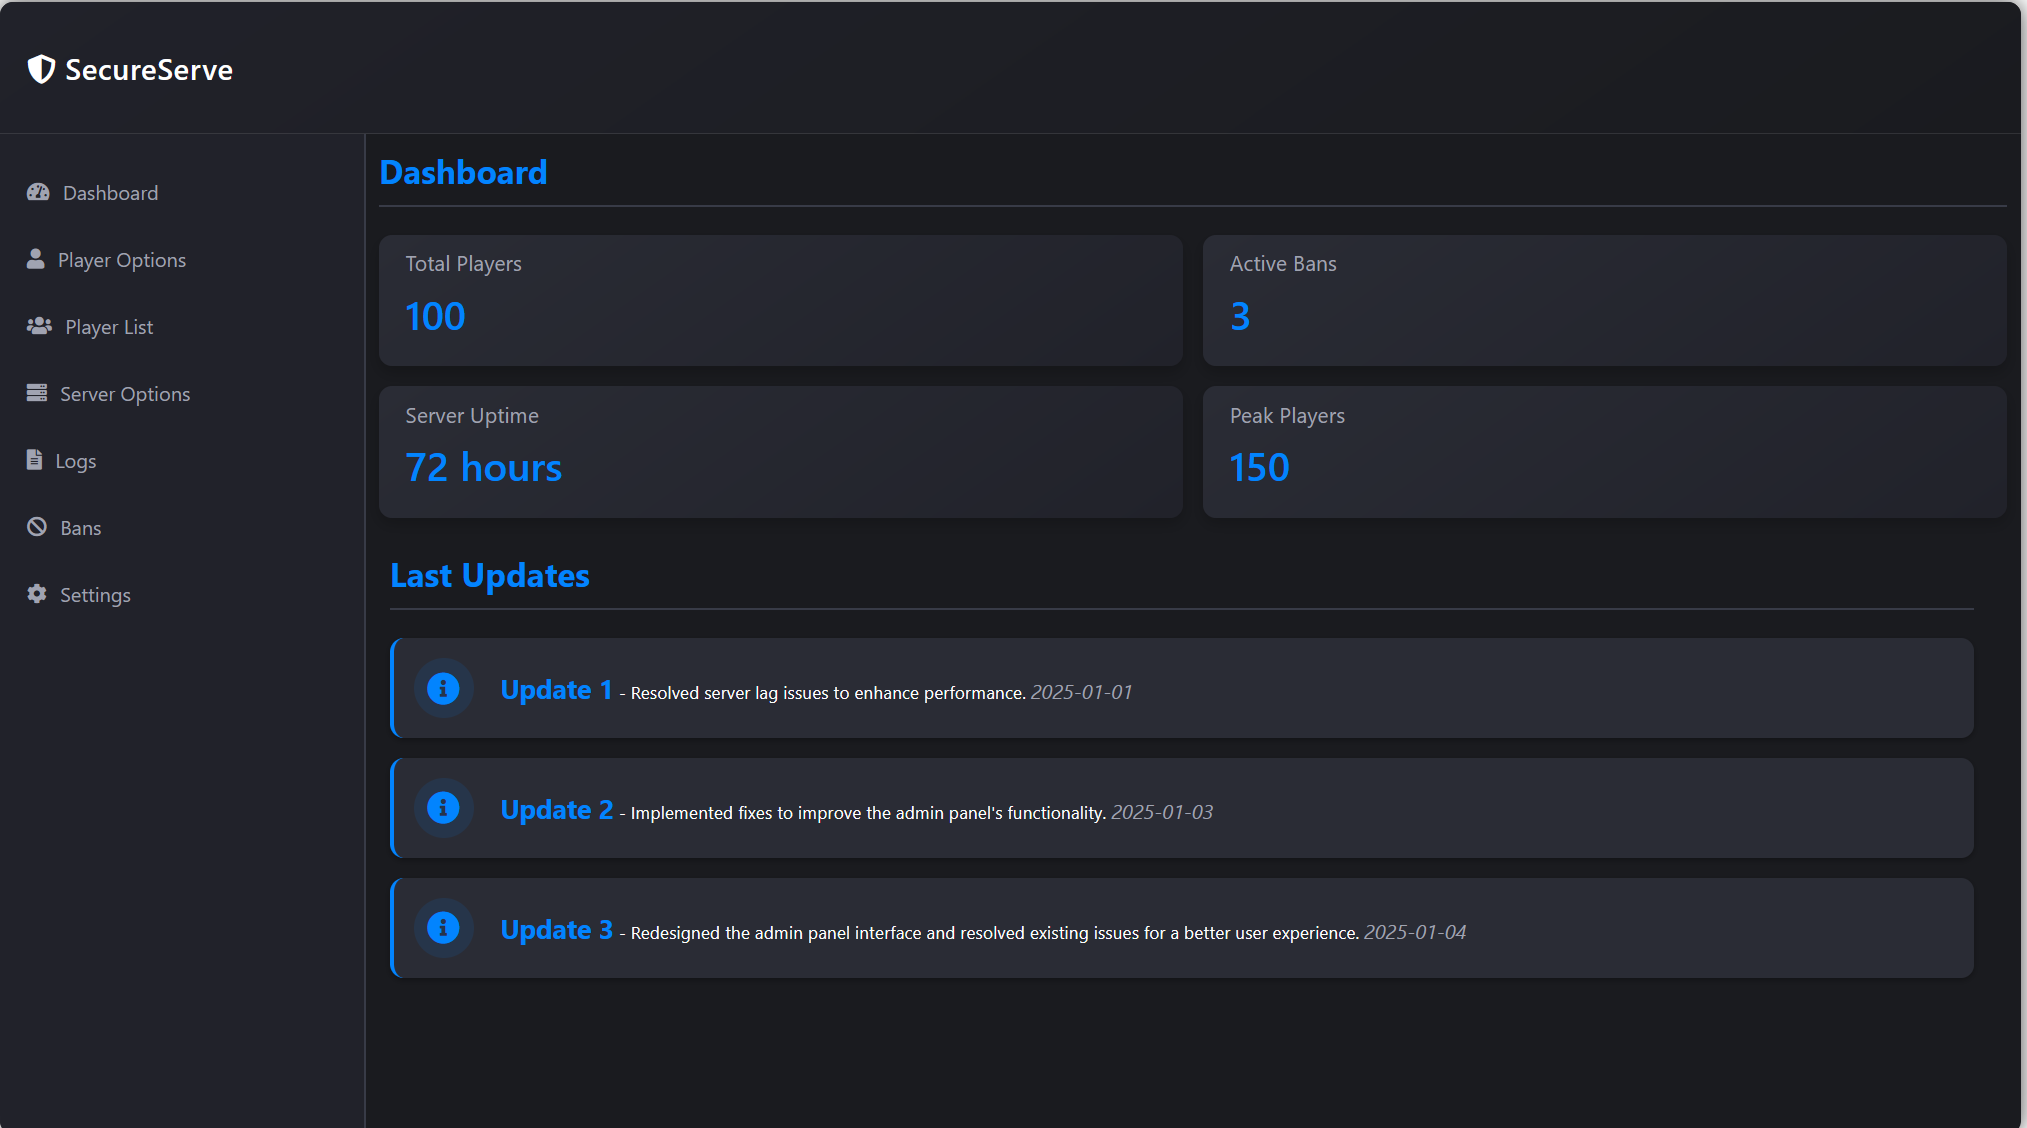Click the Logs document icon
The image size is (2027, 1128).
click(x=35, y=460)
